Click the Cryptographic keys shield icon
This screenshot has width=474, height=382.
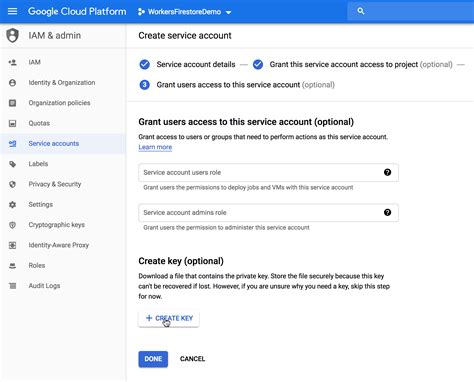[x=13, y=225]
